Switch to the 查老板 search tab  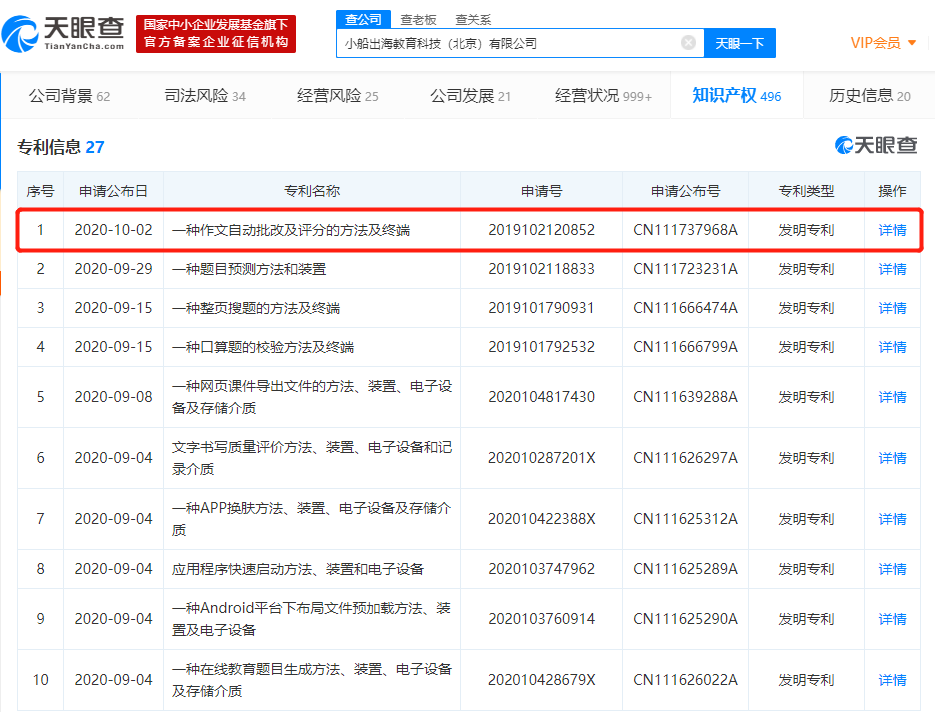pyautogui.click(x=419, y=20)
